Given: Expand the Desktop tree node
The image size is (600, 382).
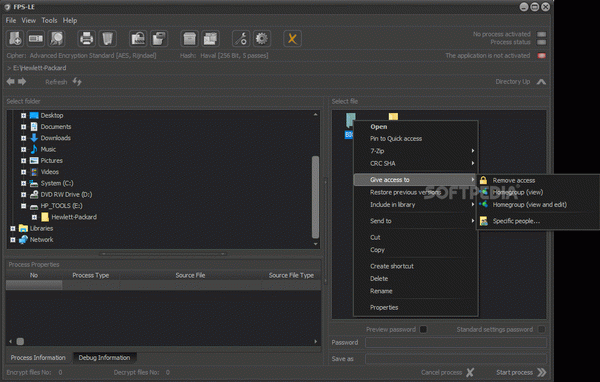Looking at the screenshot, I should 23,115.
